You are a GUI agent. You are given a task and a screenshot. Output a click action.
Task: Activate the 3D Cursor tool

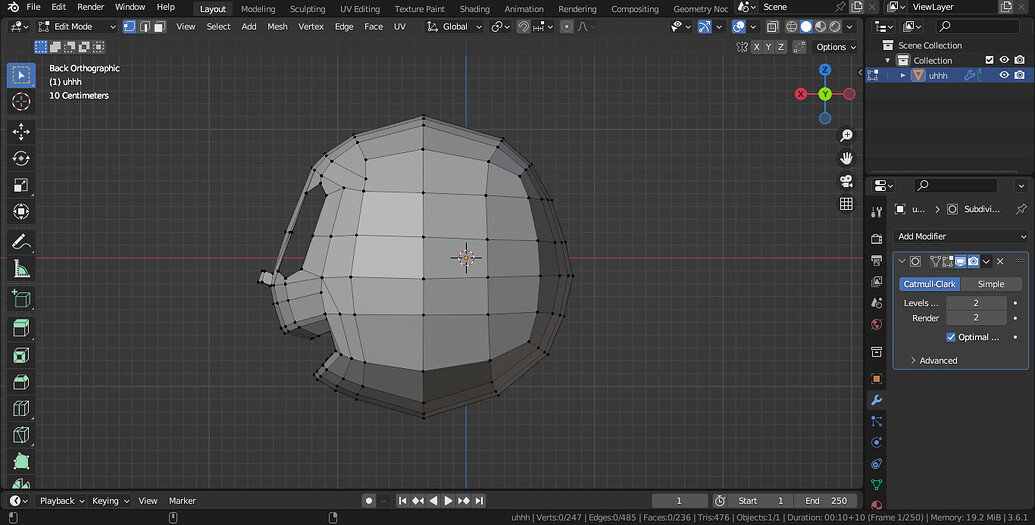click(x=21, y=102)
